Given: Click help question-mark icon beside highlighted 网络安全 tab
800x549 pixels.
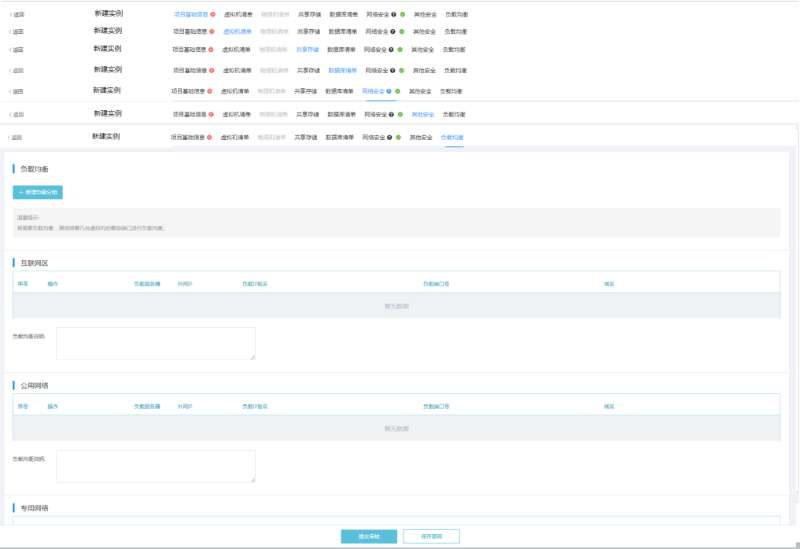Looking at the screenshot, I should 389,91.
